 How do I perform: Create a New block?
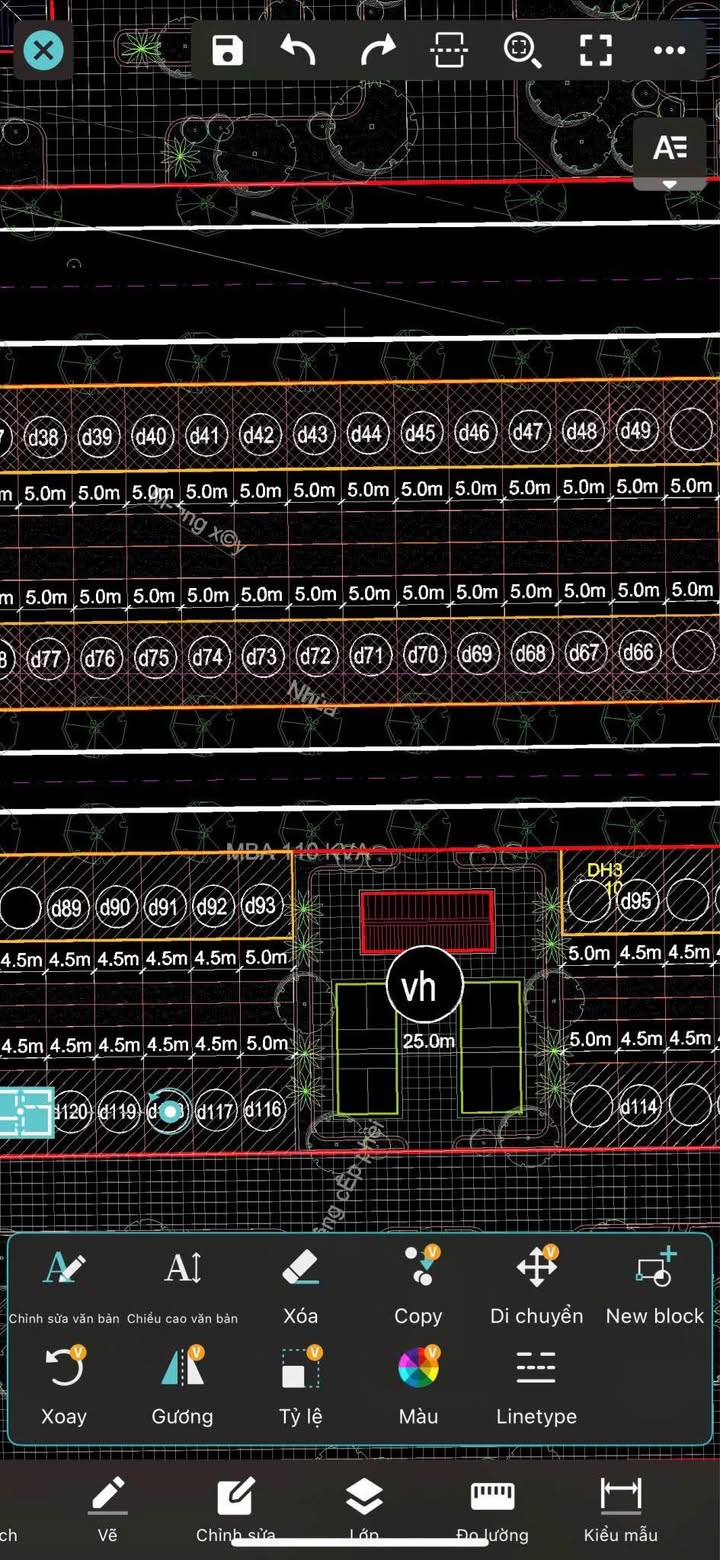coord(655,1285)
